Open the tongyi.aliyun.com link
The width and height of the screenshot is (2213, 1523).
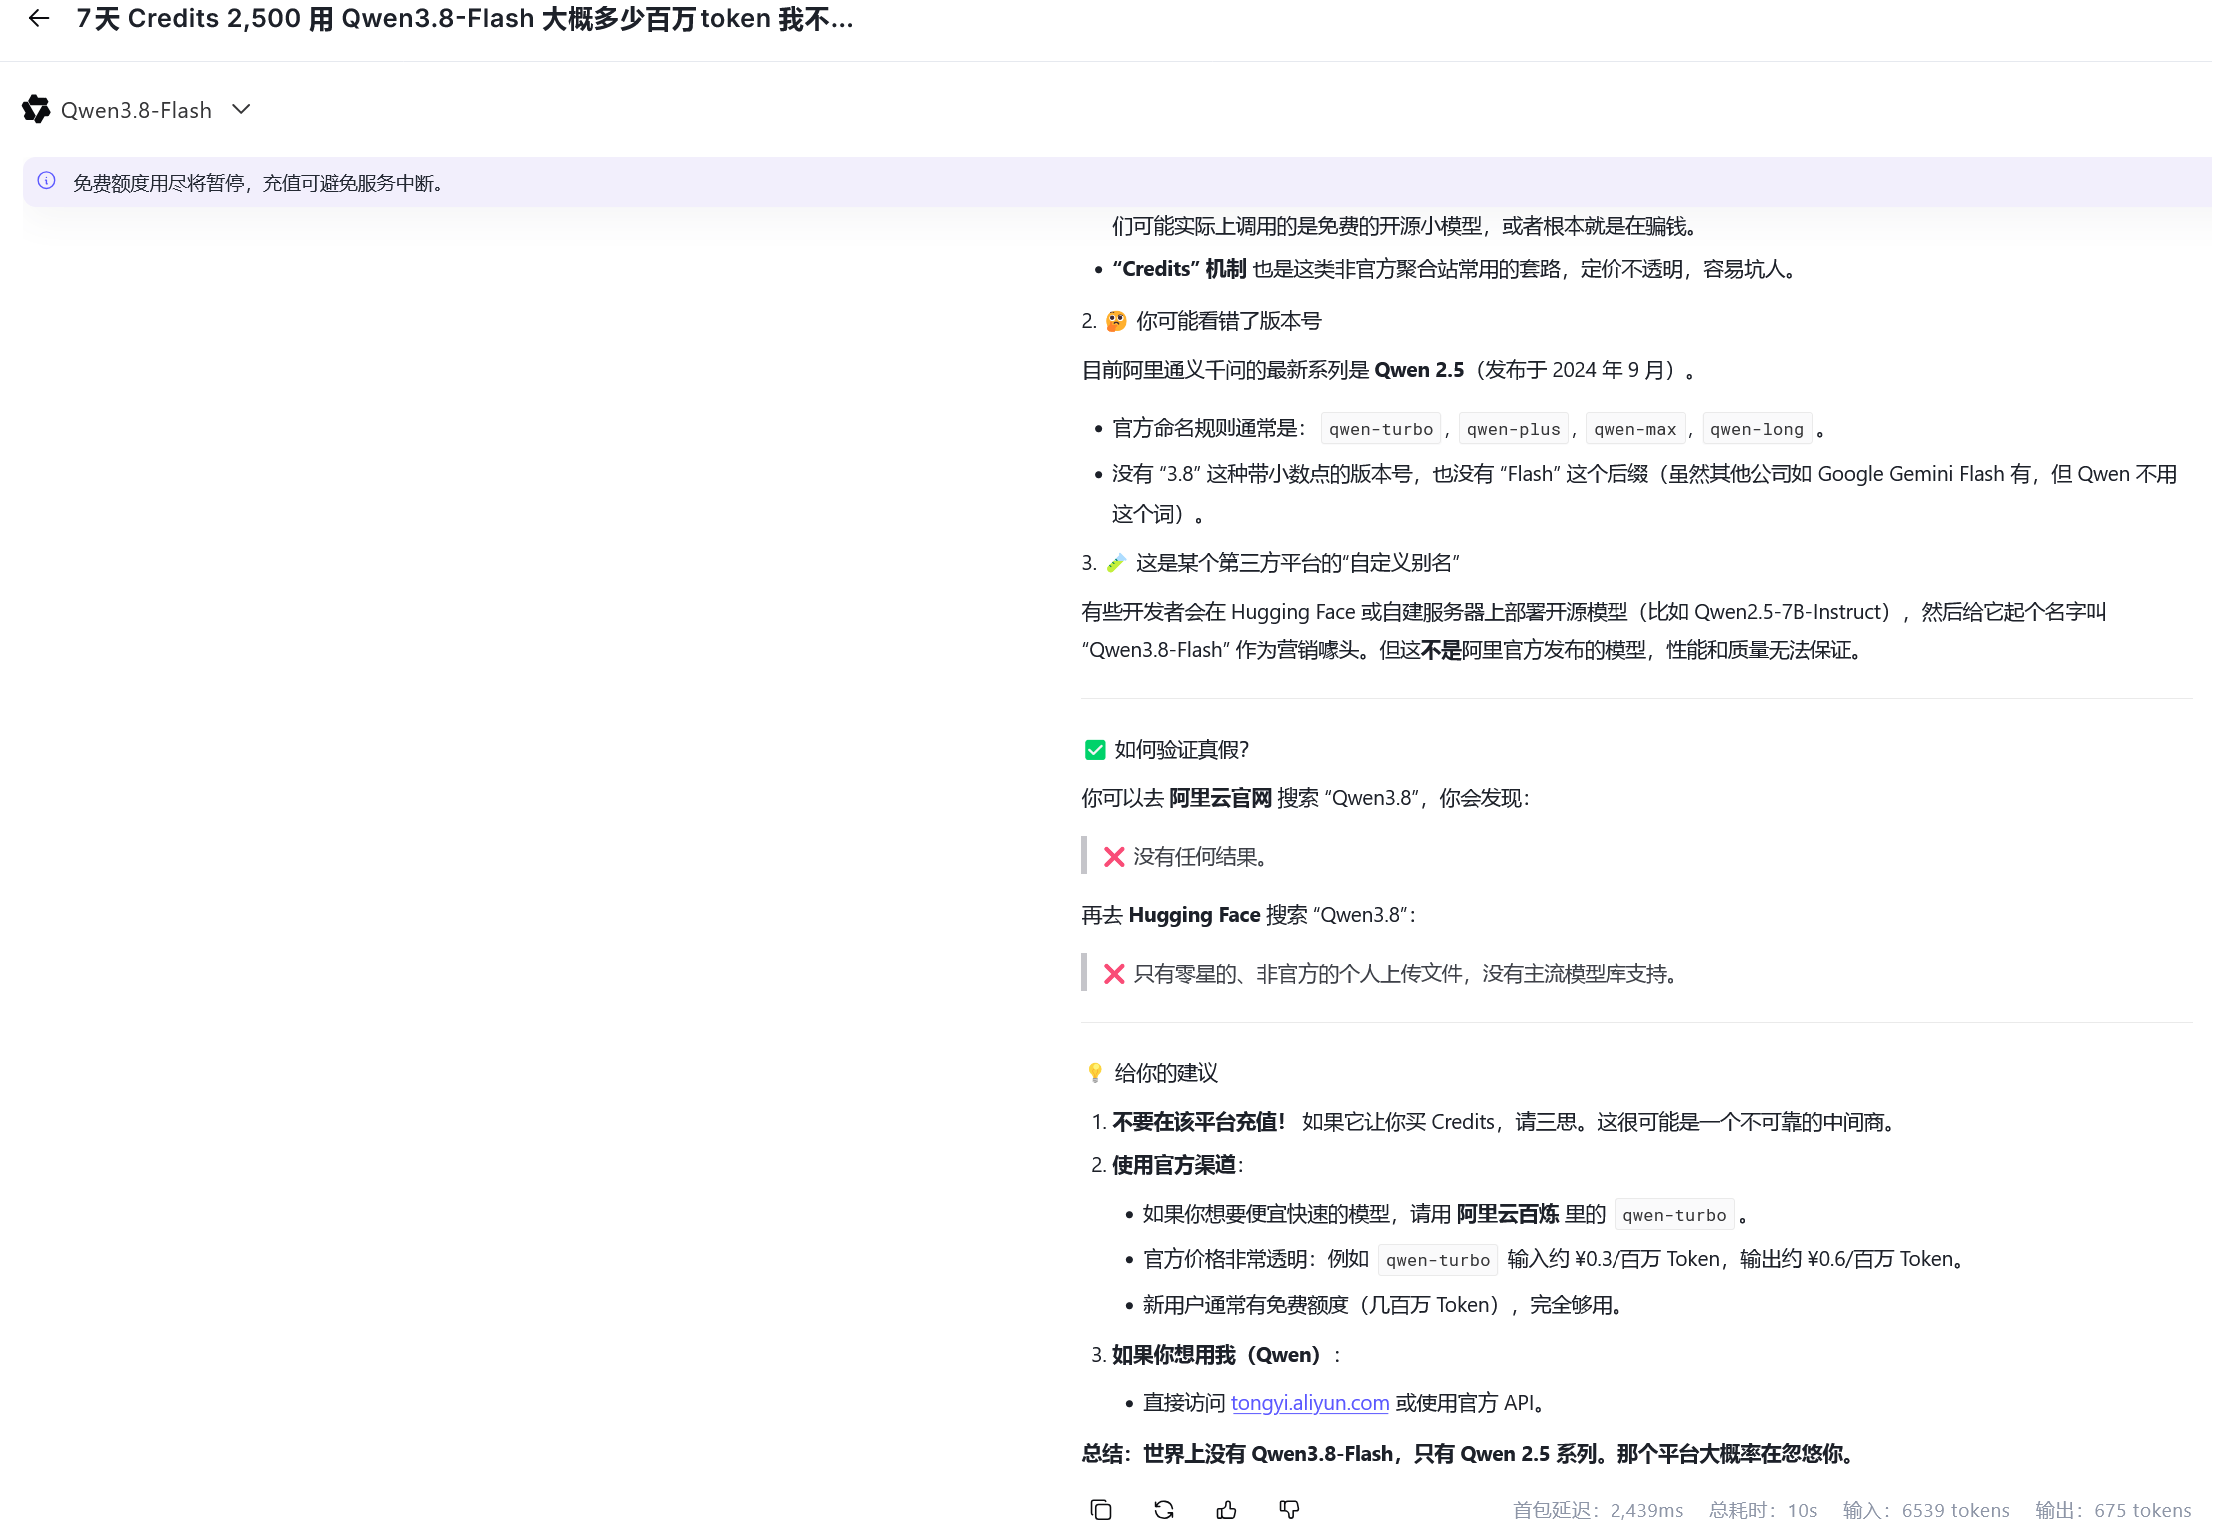pyautogui.click(x=1310, y=1403)
